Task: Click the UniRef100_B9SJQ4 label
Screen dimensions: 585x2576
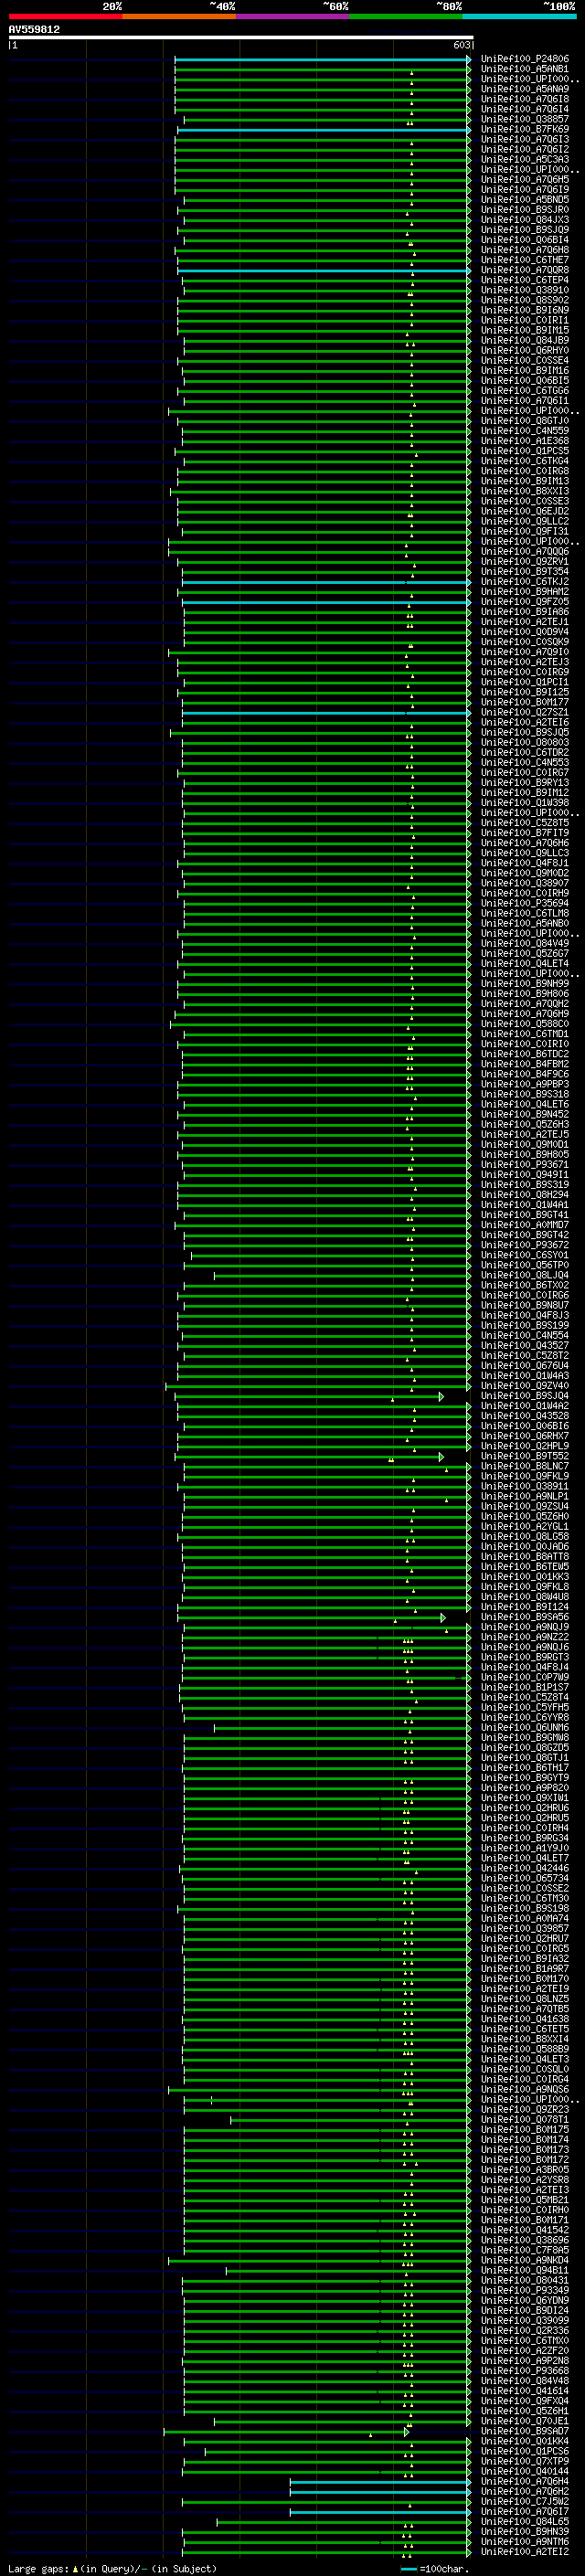Action: 525,1396
